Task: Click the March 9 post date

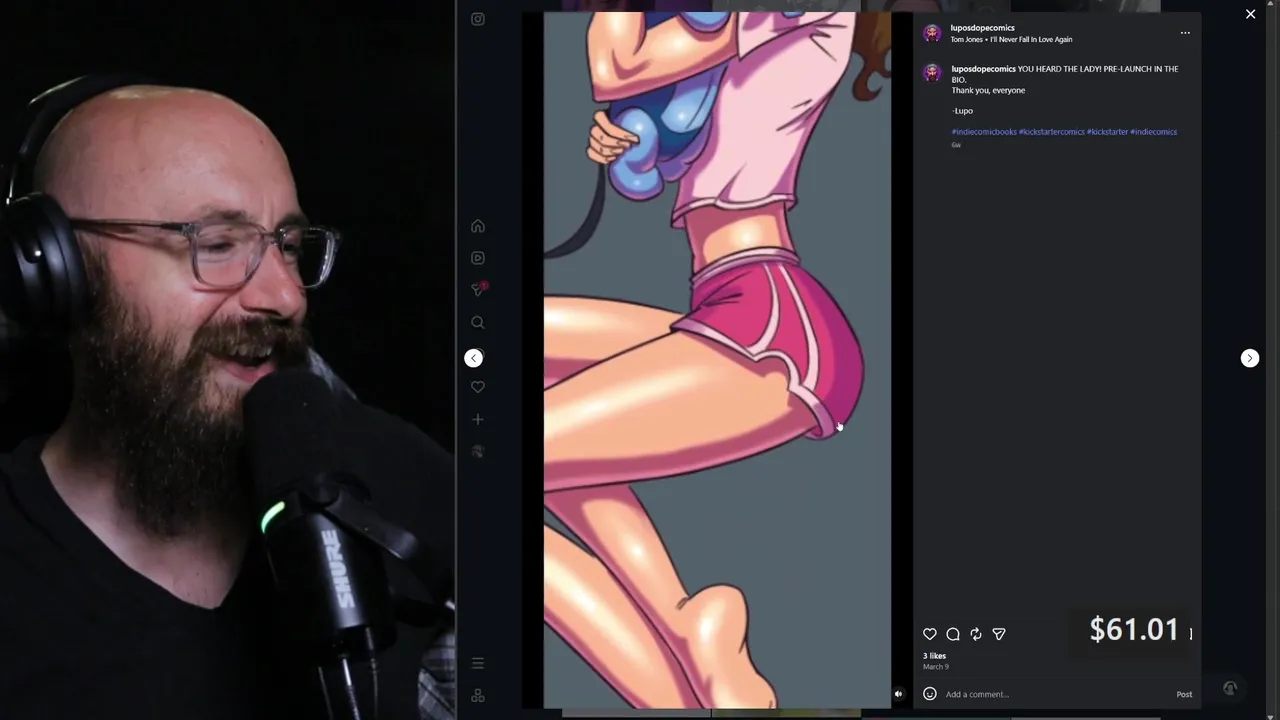Action: pos(936,667)
